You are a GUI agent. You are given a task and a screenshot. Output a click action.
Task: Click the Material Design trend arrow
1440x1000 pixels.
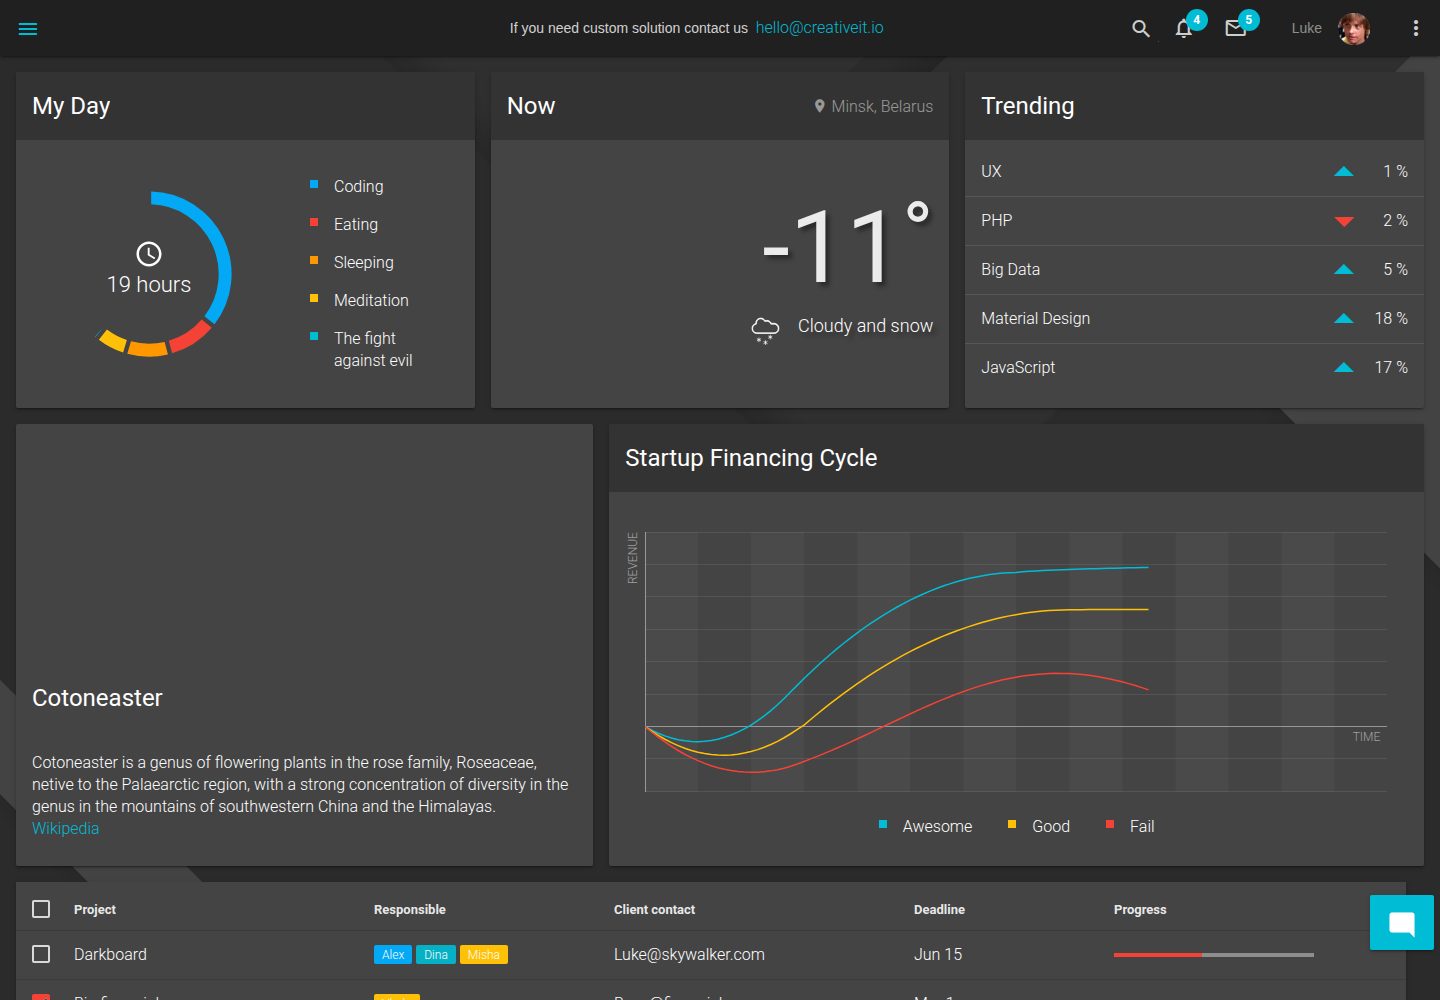pyautogui.click(x=1344, y=319)
